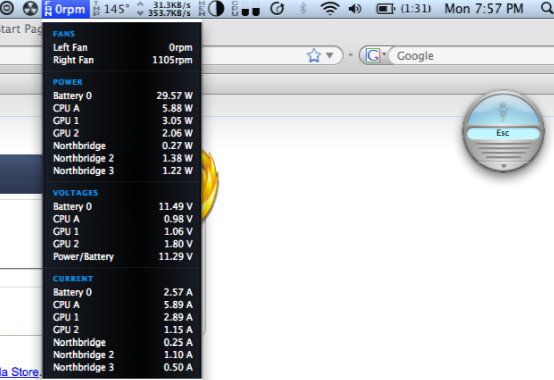Open the iStat fan speed menu item
Viewport: 554px width, 380px height.
[66, 9]
